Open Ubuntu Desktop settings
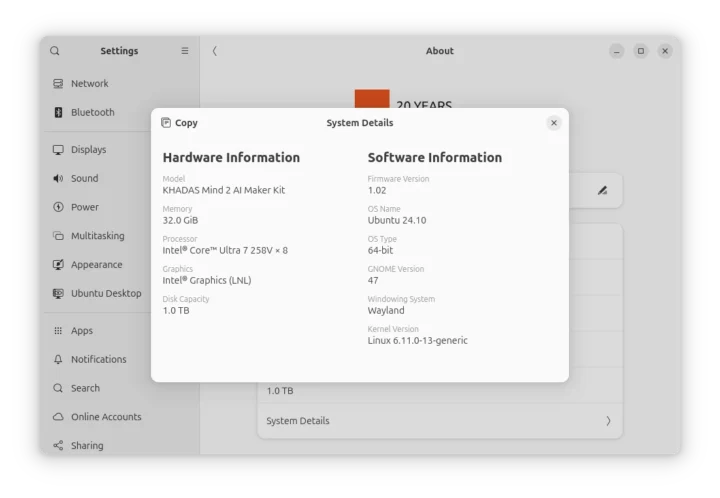Screen dimensions: 720x498 [105, 294]
